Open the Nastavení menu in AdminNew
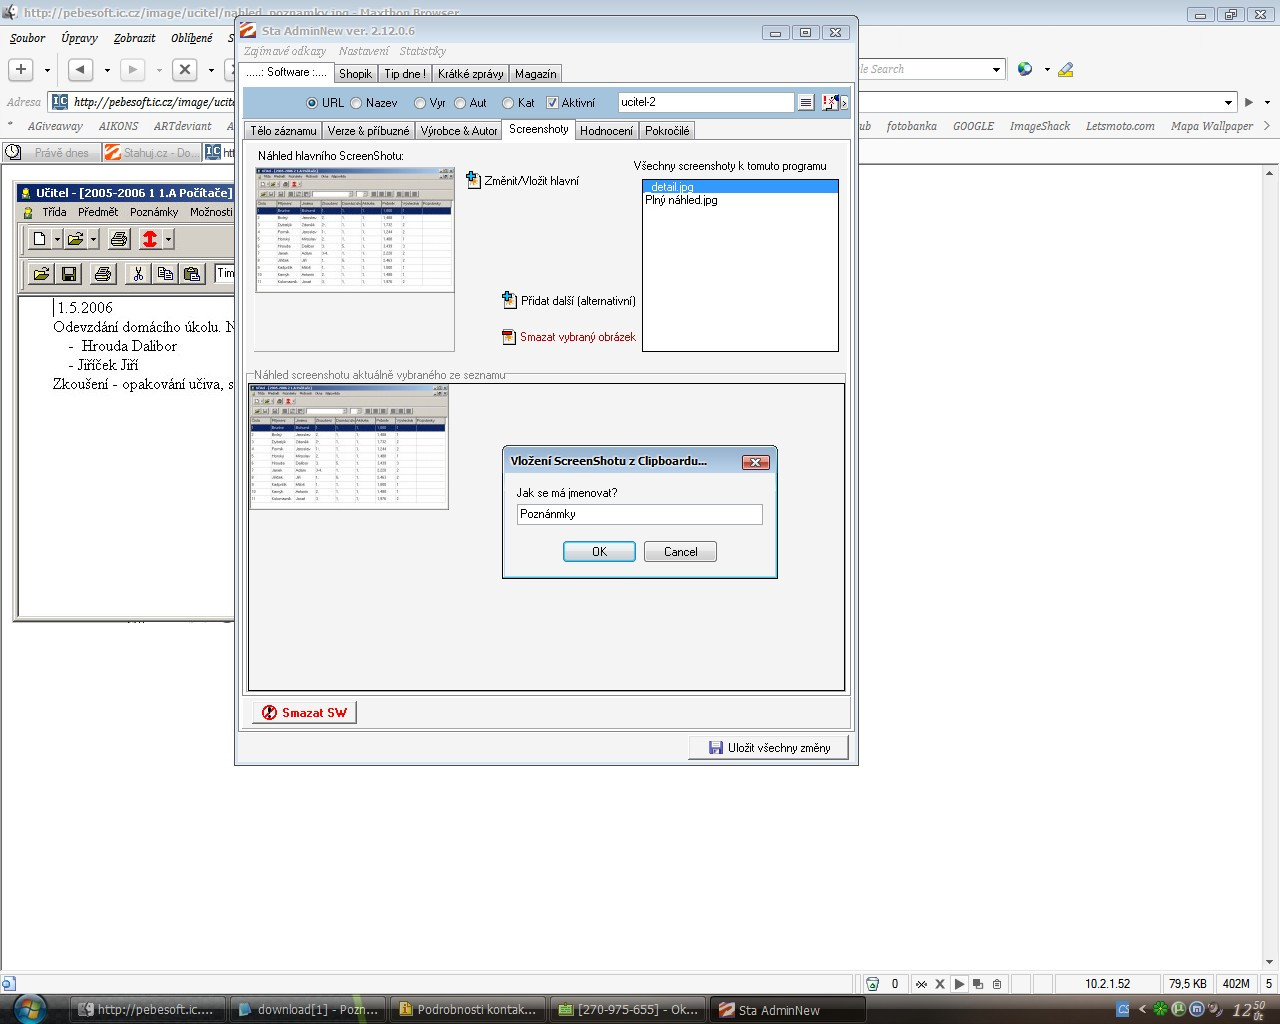The image size is (1280, 1024). (x=363, y=51)
